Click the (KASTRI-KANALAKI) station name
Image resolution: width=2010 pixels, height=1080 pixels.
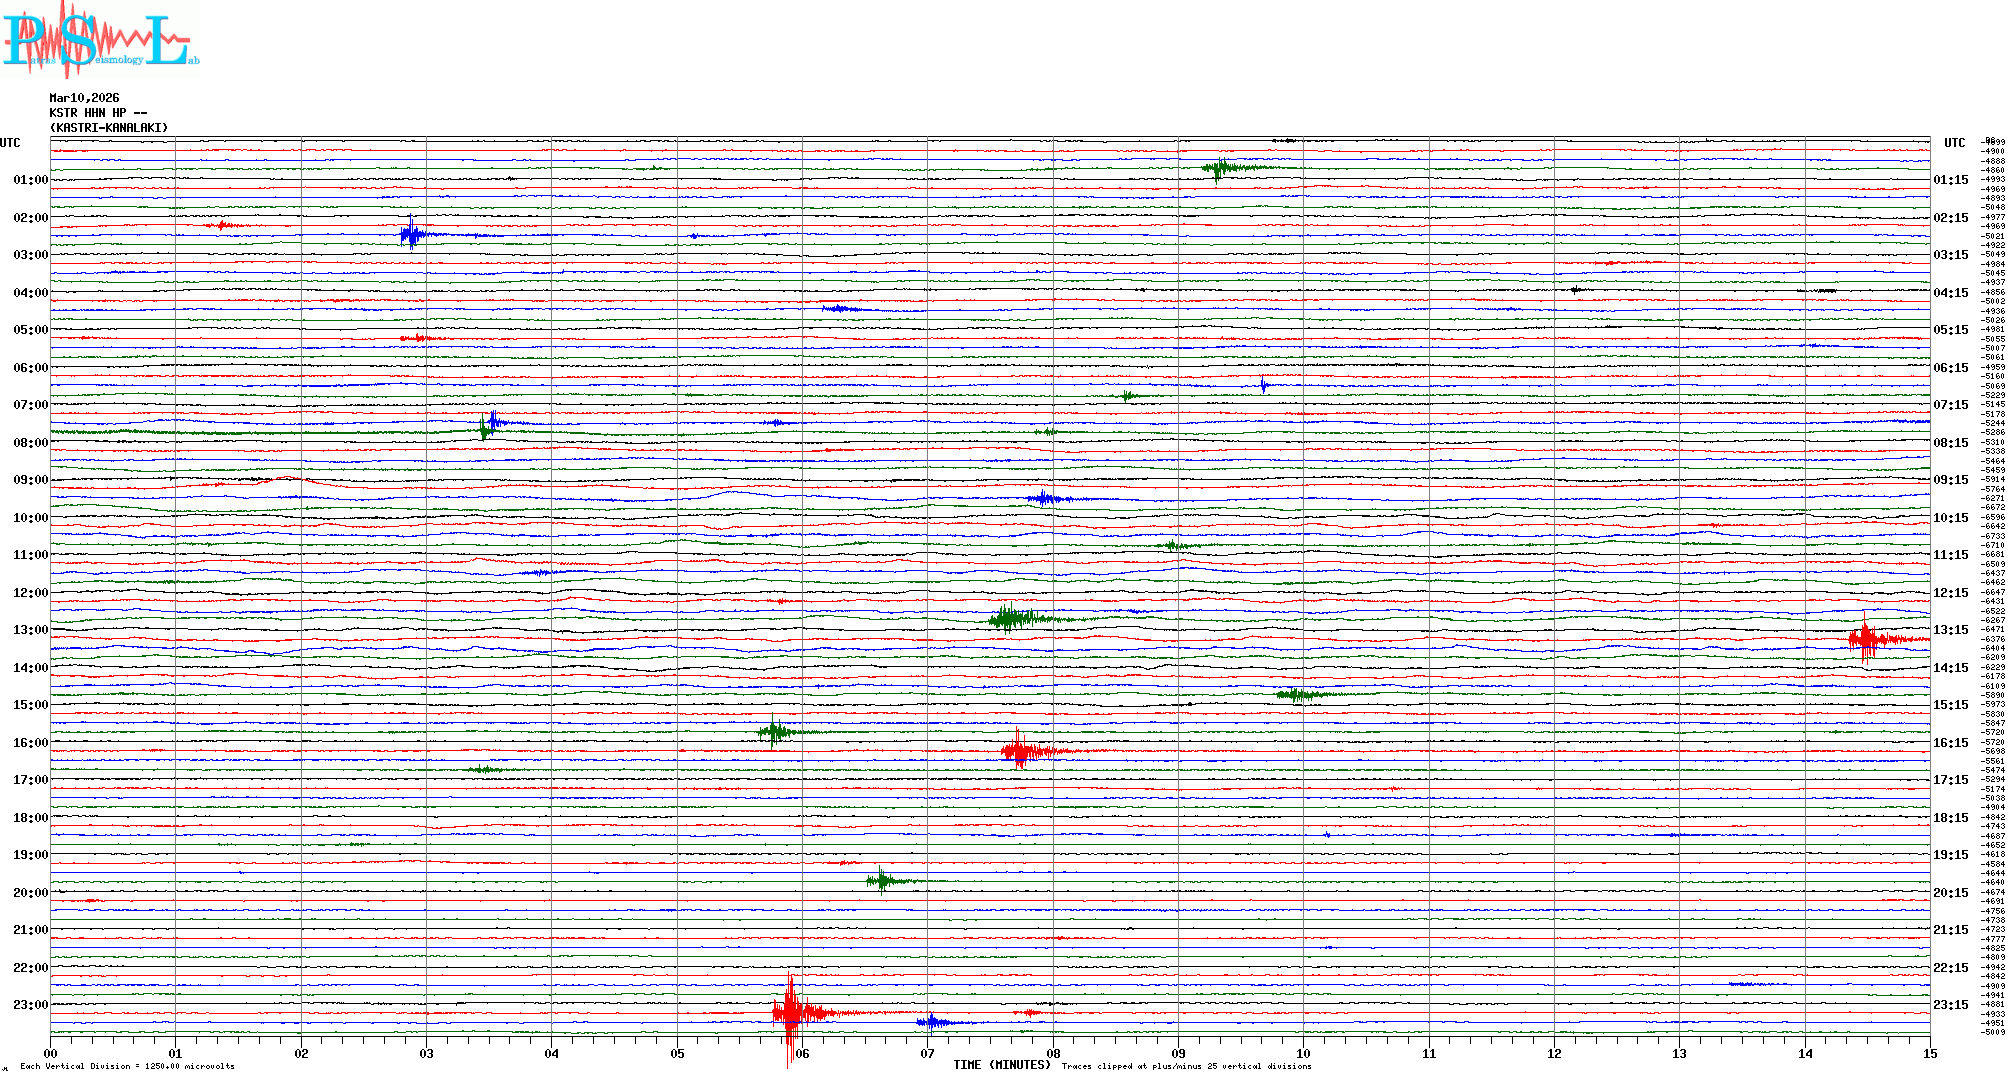[109, 128]
